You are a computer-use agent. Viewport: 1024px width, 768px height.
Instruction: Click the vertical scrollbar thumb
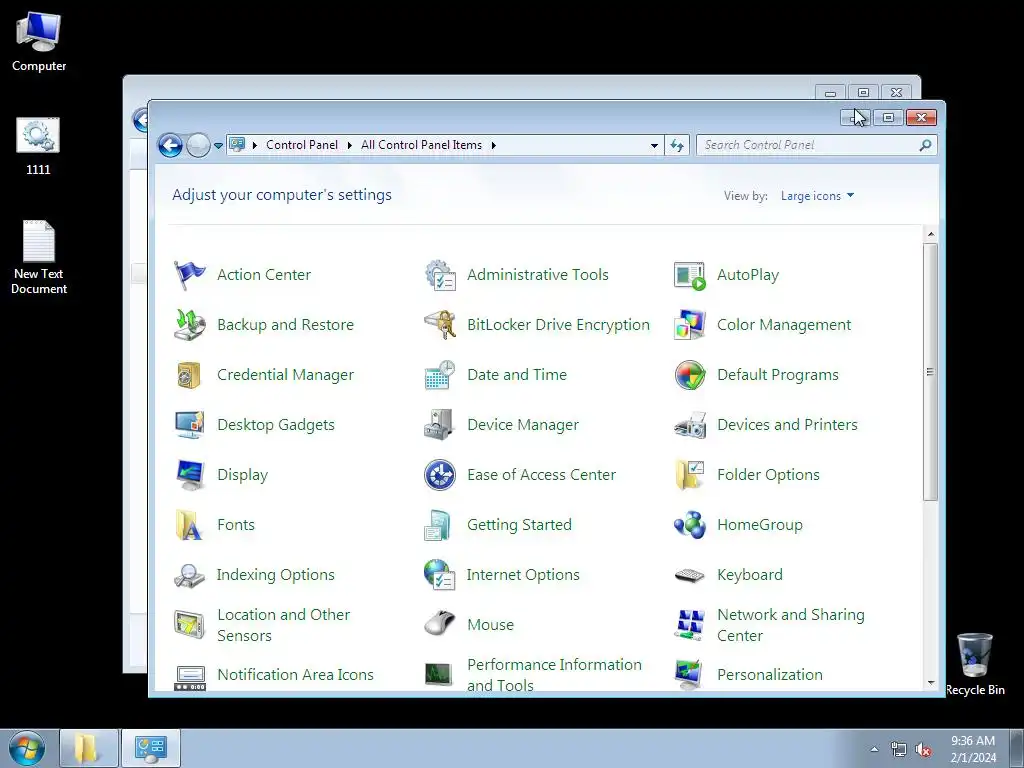(x=931, y=372)
